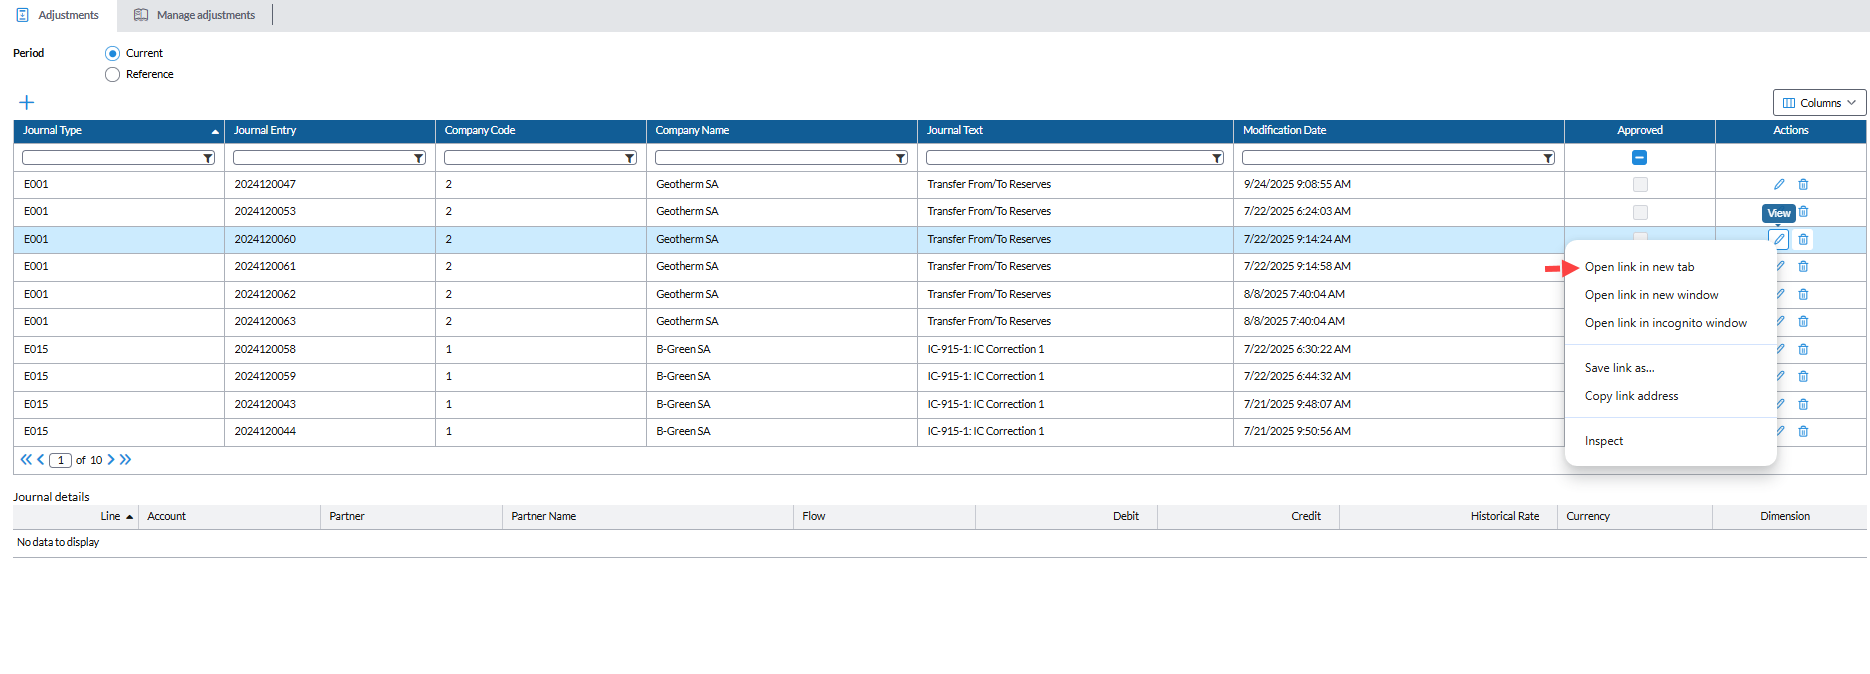Select the Current period radio button
This screenshot has width=1870, height=674.
pos(112,54)
